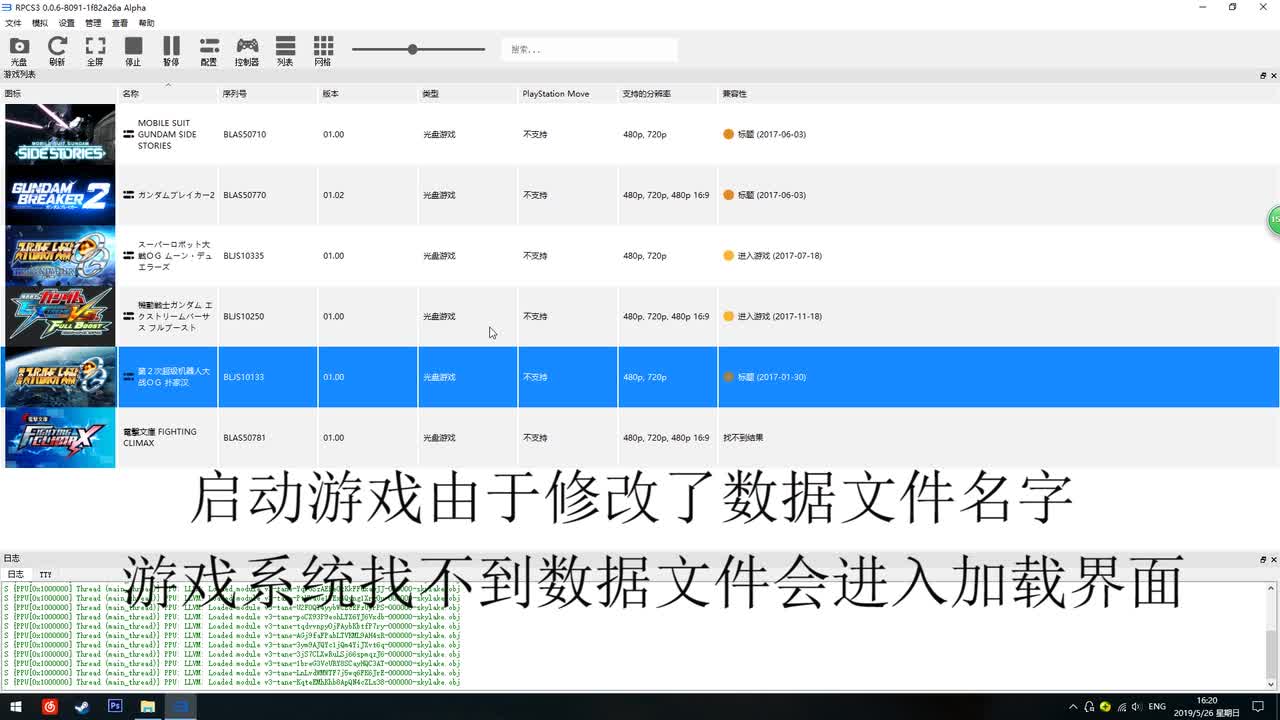
Task: Sort by the 支持的分辨率 column header
Action: [668, 94]
